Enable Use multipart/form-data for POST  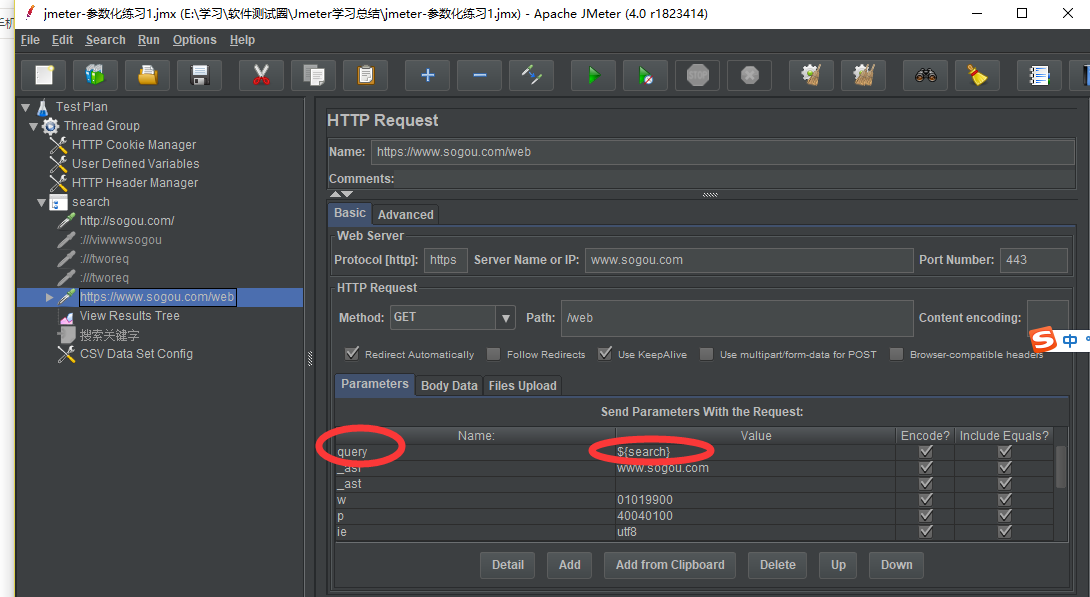[706, 354]
